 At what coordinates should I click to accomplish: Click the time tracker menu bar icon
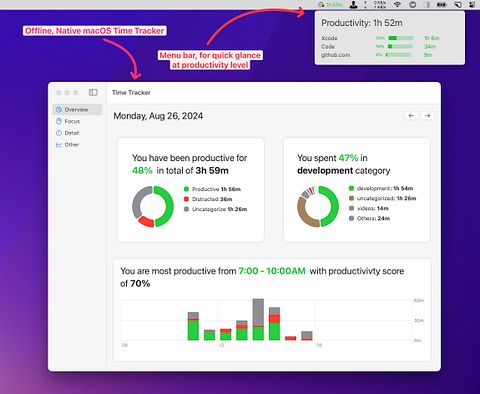331,4
